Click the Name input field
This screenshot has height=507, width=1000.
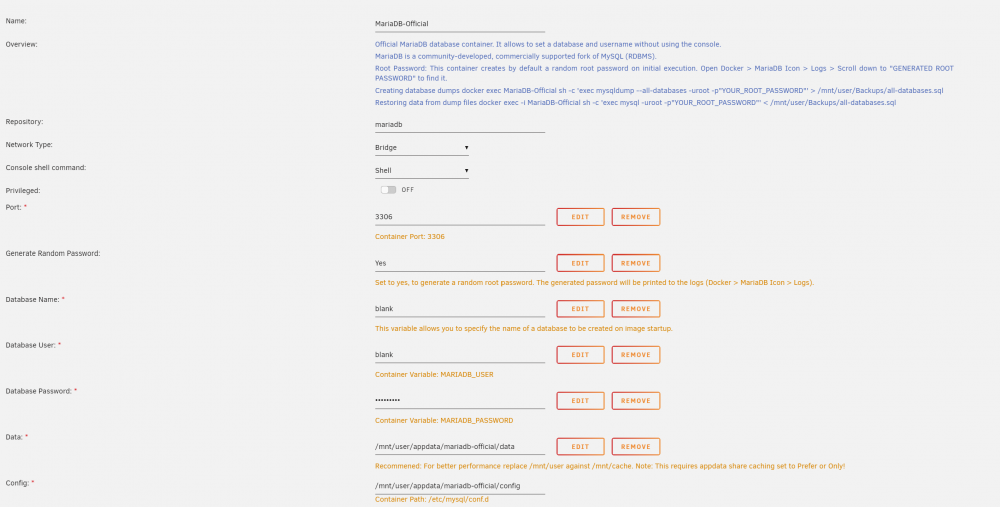click(x=460, y=24)
